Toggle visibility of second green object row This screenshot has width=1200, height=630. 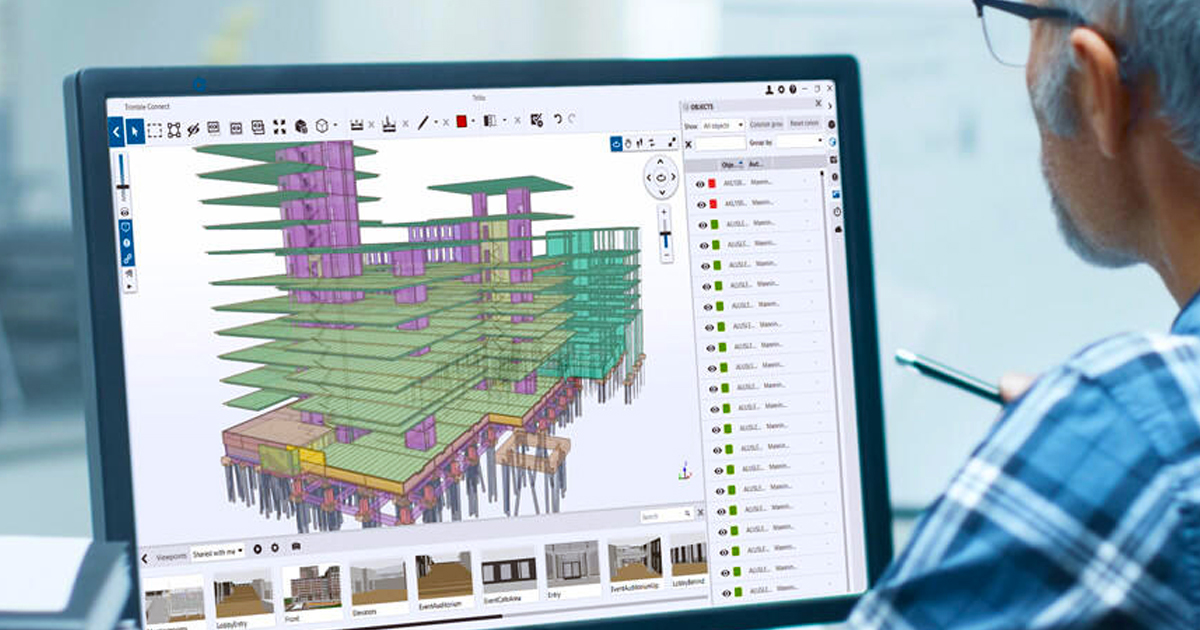point(704,245)
